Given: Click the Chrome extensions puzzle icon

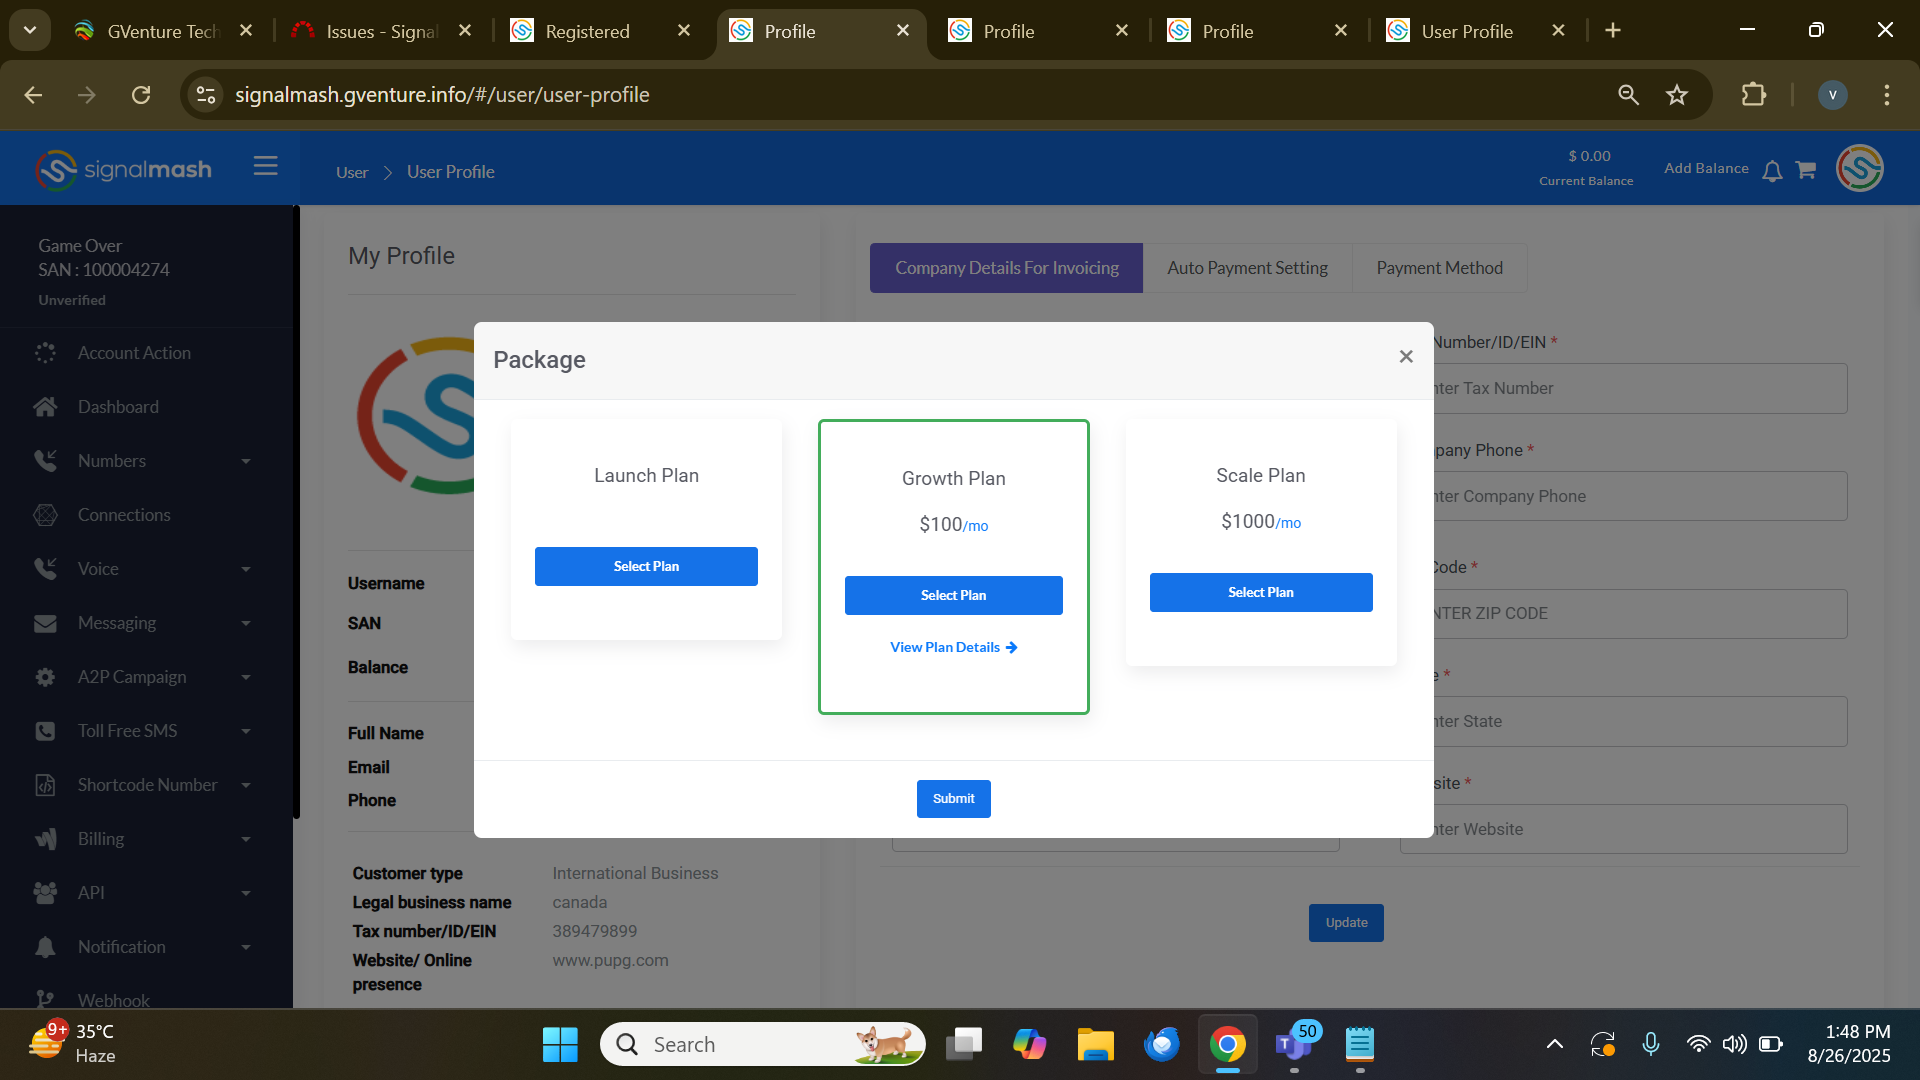Looking at the screenshot, I should pyautogui.click(x=1753, y=95).
